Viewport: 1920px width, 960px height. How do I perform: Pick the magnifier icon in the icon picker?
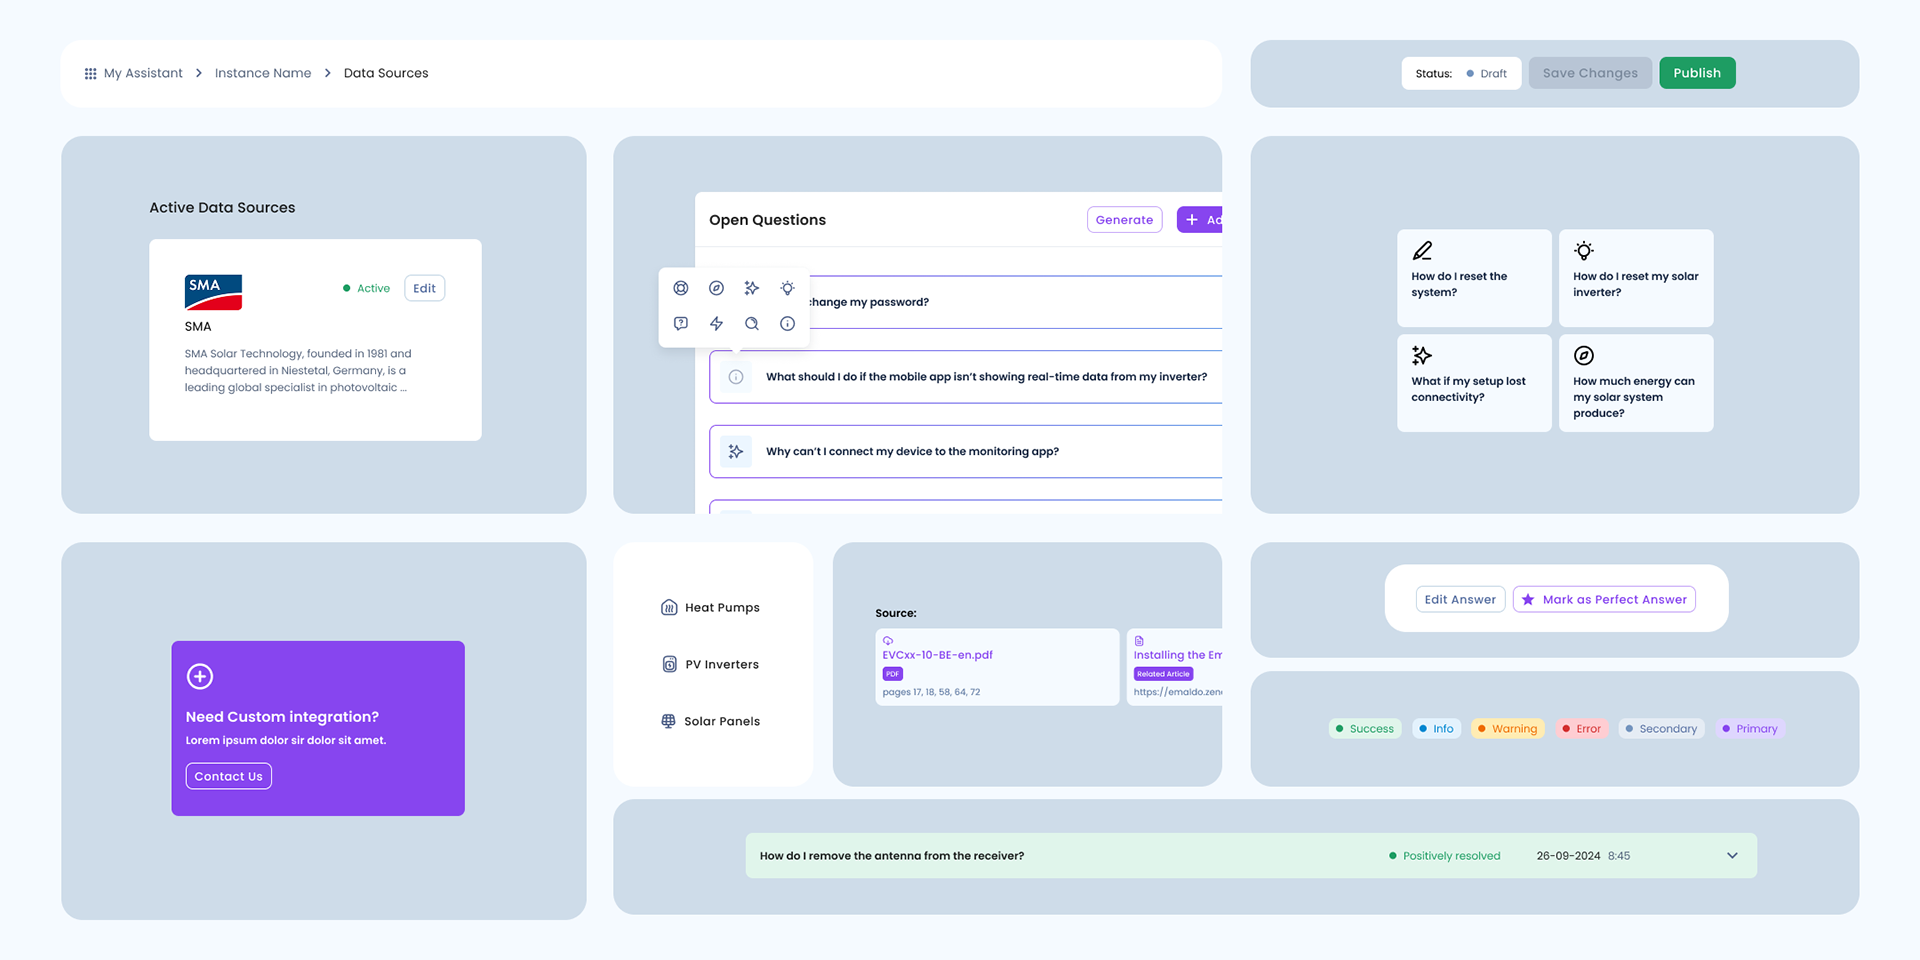point(752,323)
